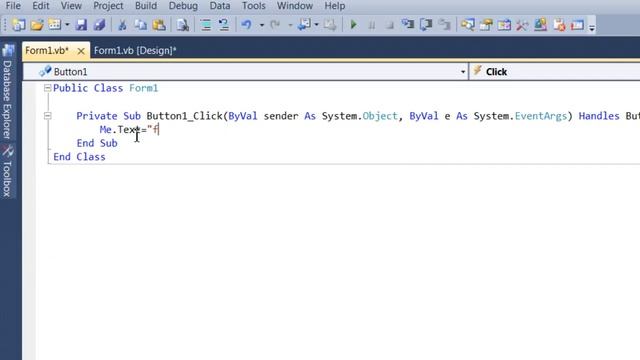Open the File menu
Image resolution: width=640 pixels, height=360 pixels.
[x=13, y=6]
